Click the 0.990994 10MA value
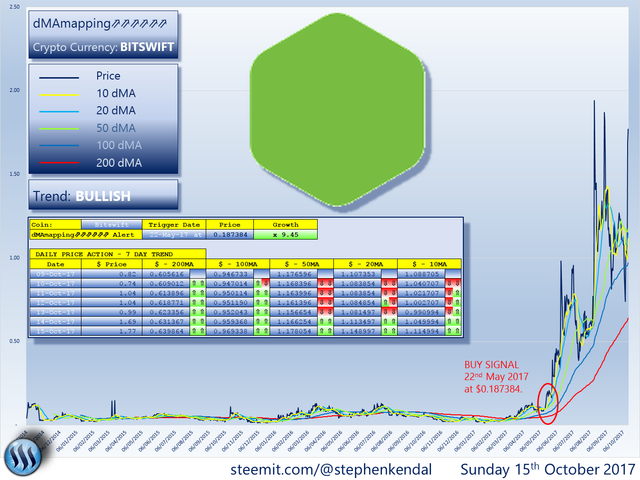640x480 pixels. 422,312
